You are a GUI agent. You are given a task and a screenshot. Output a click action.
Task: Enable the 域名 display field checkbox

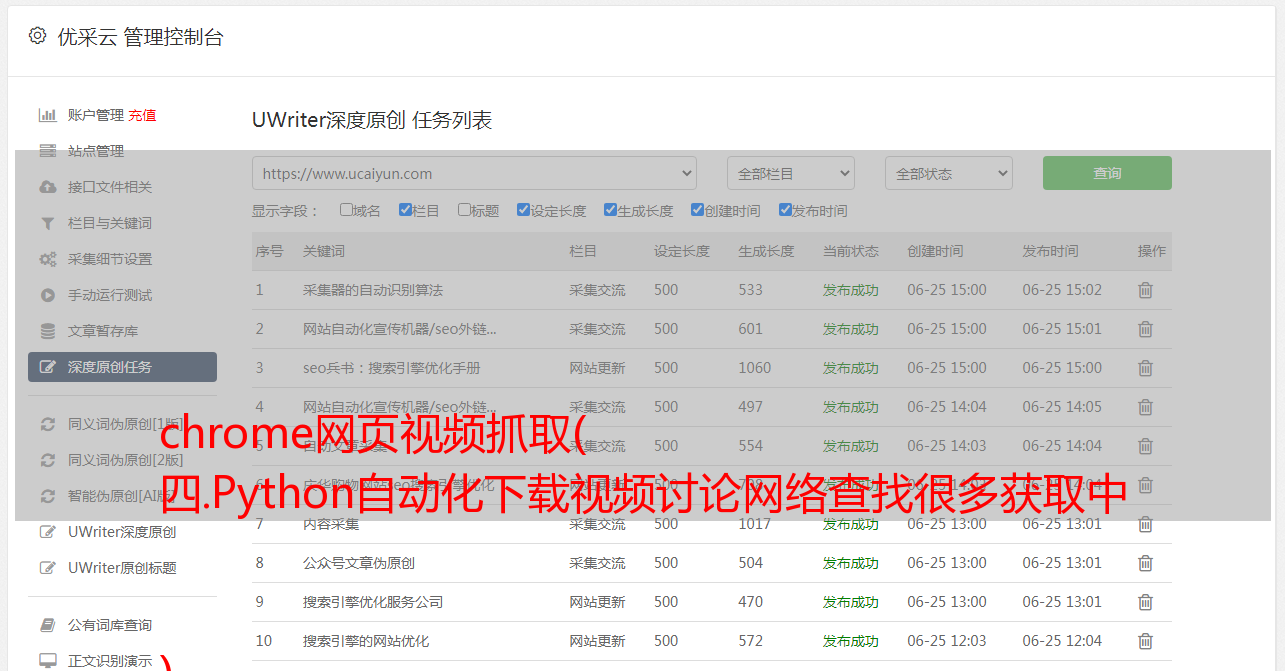click(346, 210)
